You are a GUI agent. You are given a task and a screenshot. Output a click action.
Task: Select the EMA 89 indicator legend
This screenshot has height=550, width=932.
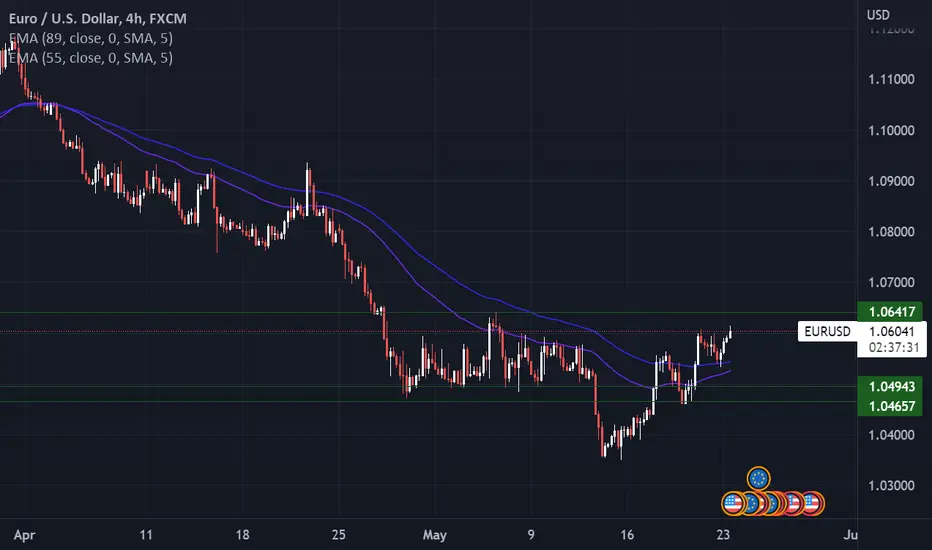click(x=90, y=38)
